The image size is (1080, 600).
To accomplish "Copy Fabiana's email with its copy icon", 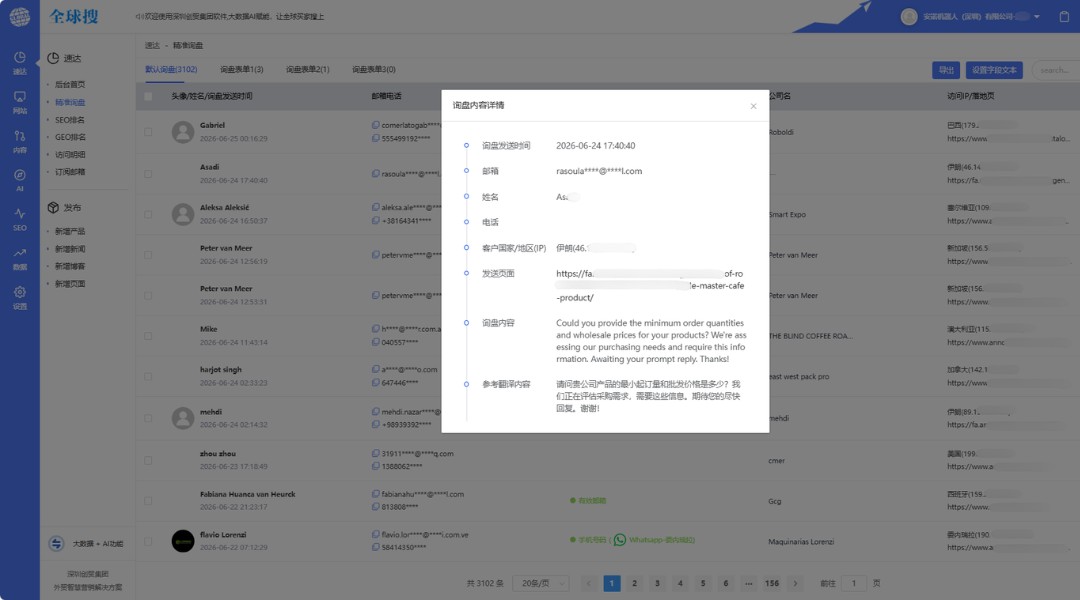I will click(375, 494).
